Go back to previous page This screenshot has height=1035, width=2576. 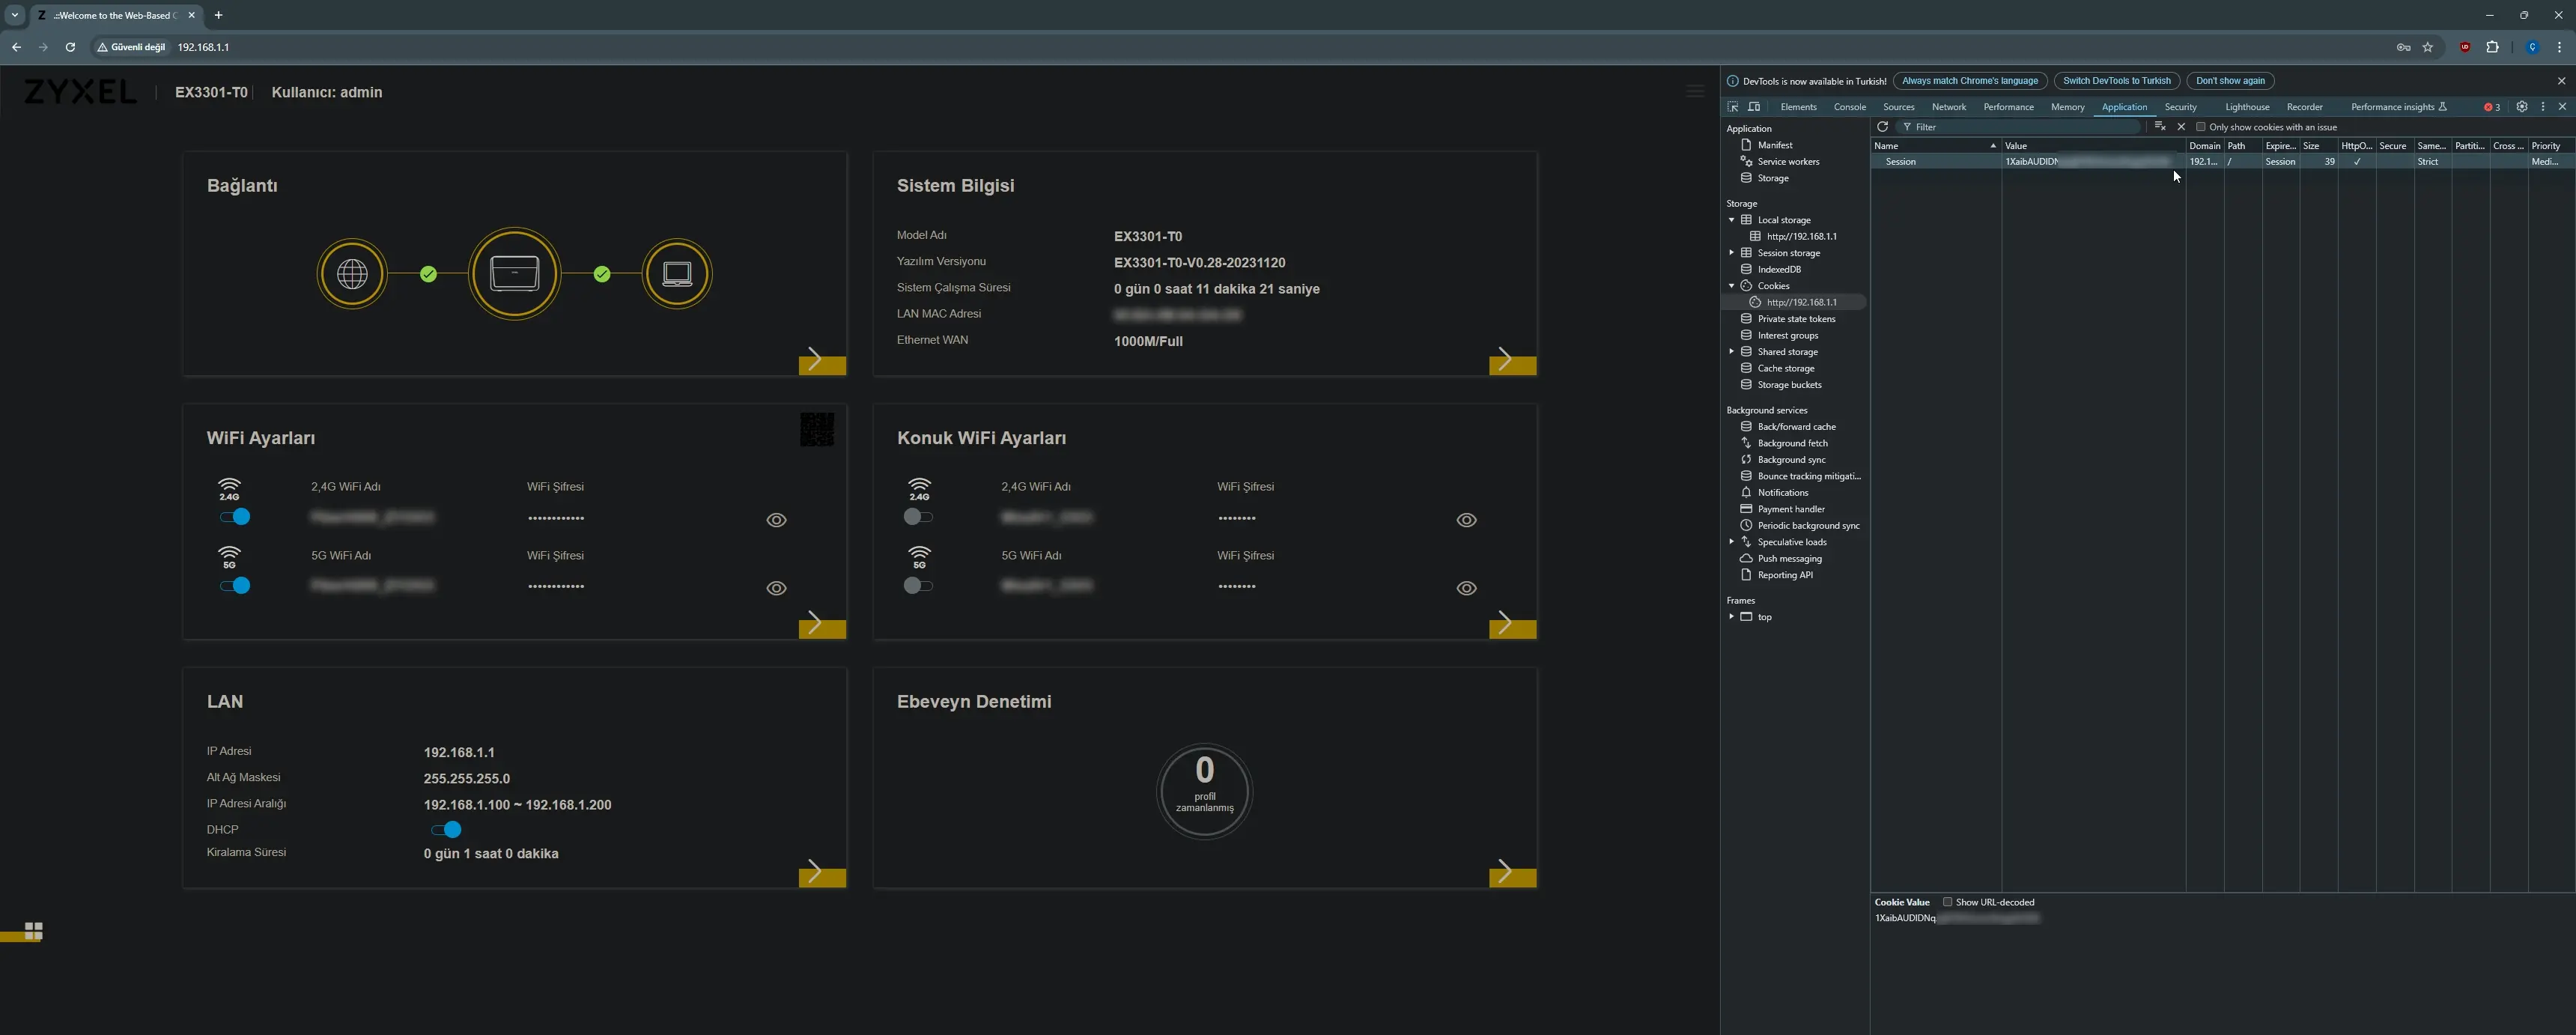[16, 47]
